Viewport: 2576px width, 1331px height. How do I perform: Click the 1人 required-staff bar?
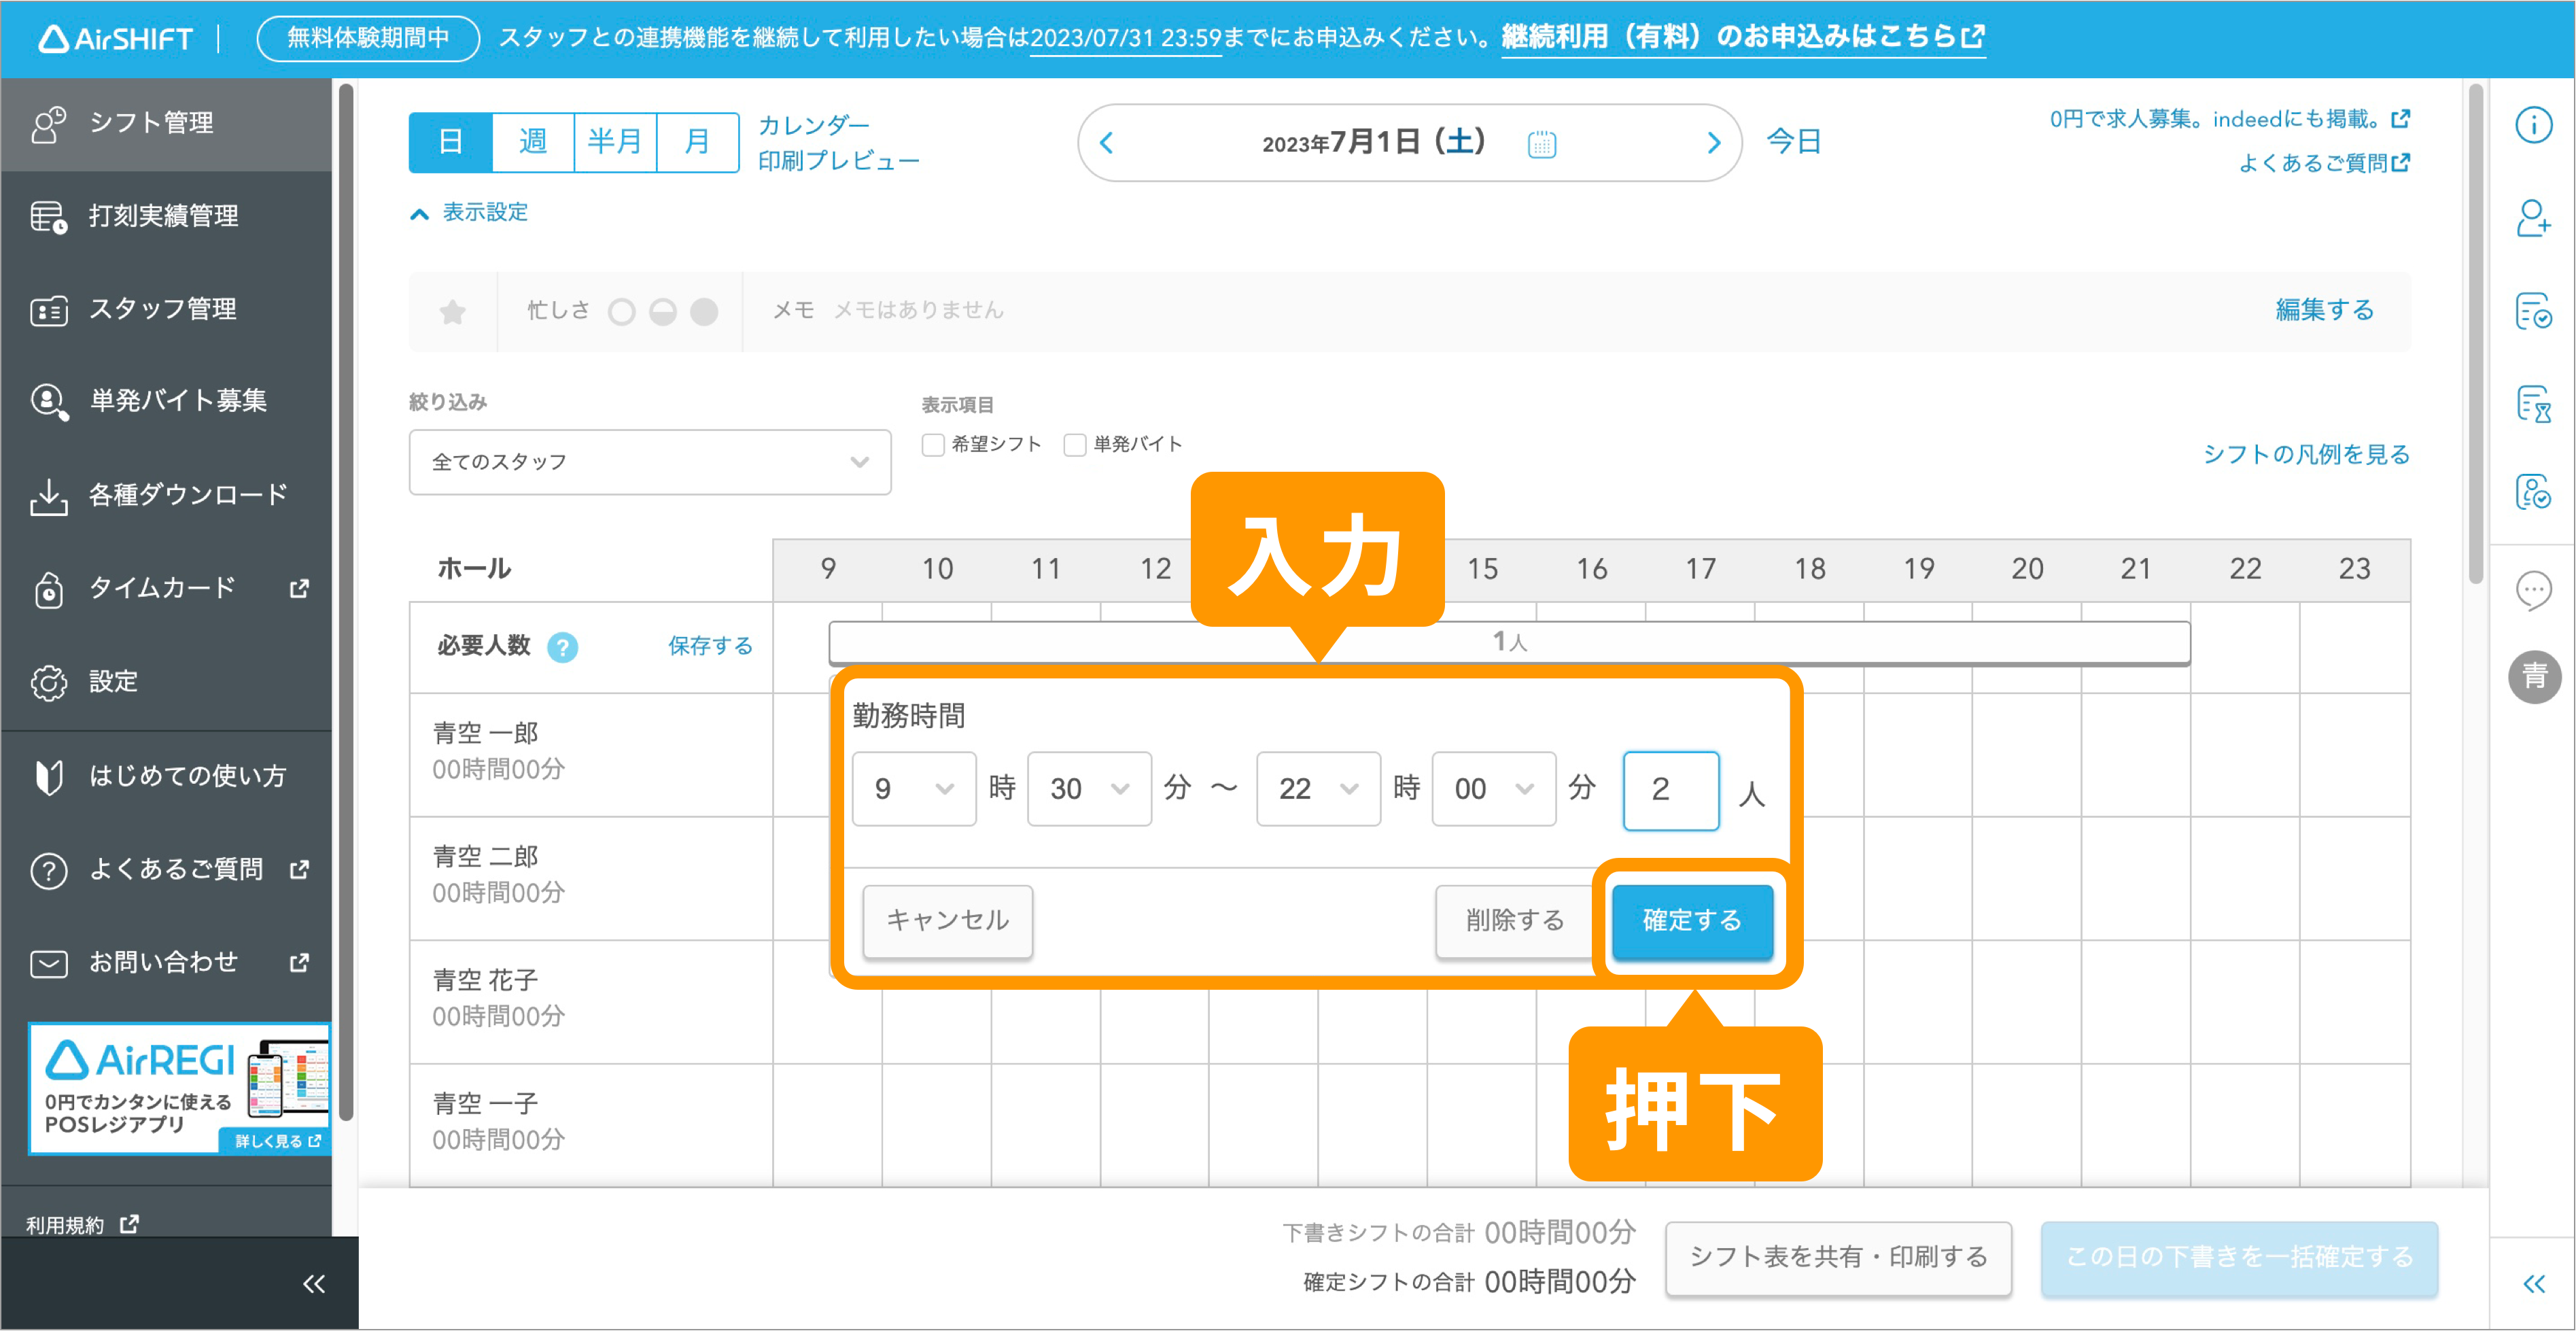click(1509, 642)
